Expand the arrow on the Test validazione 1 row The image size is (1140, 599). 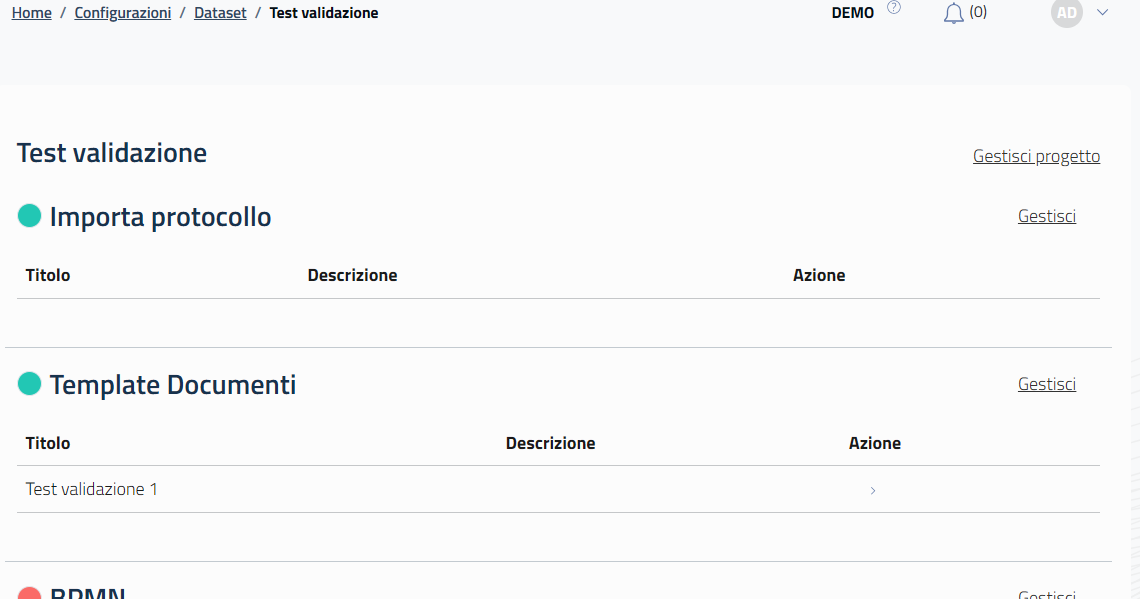click(872, 490)
